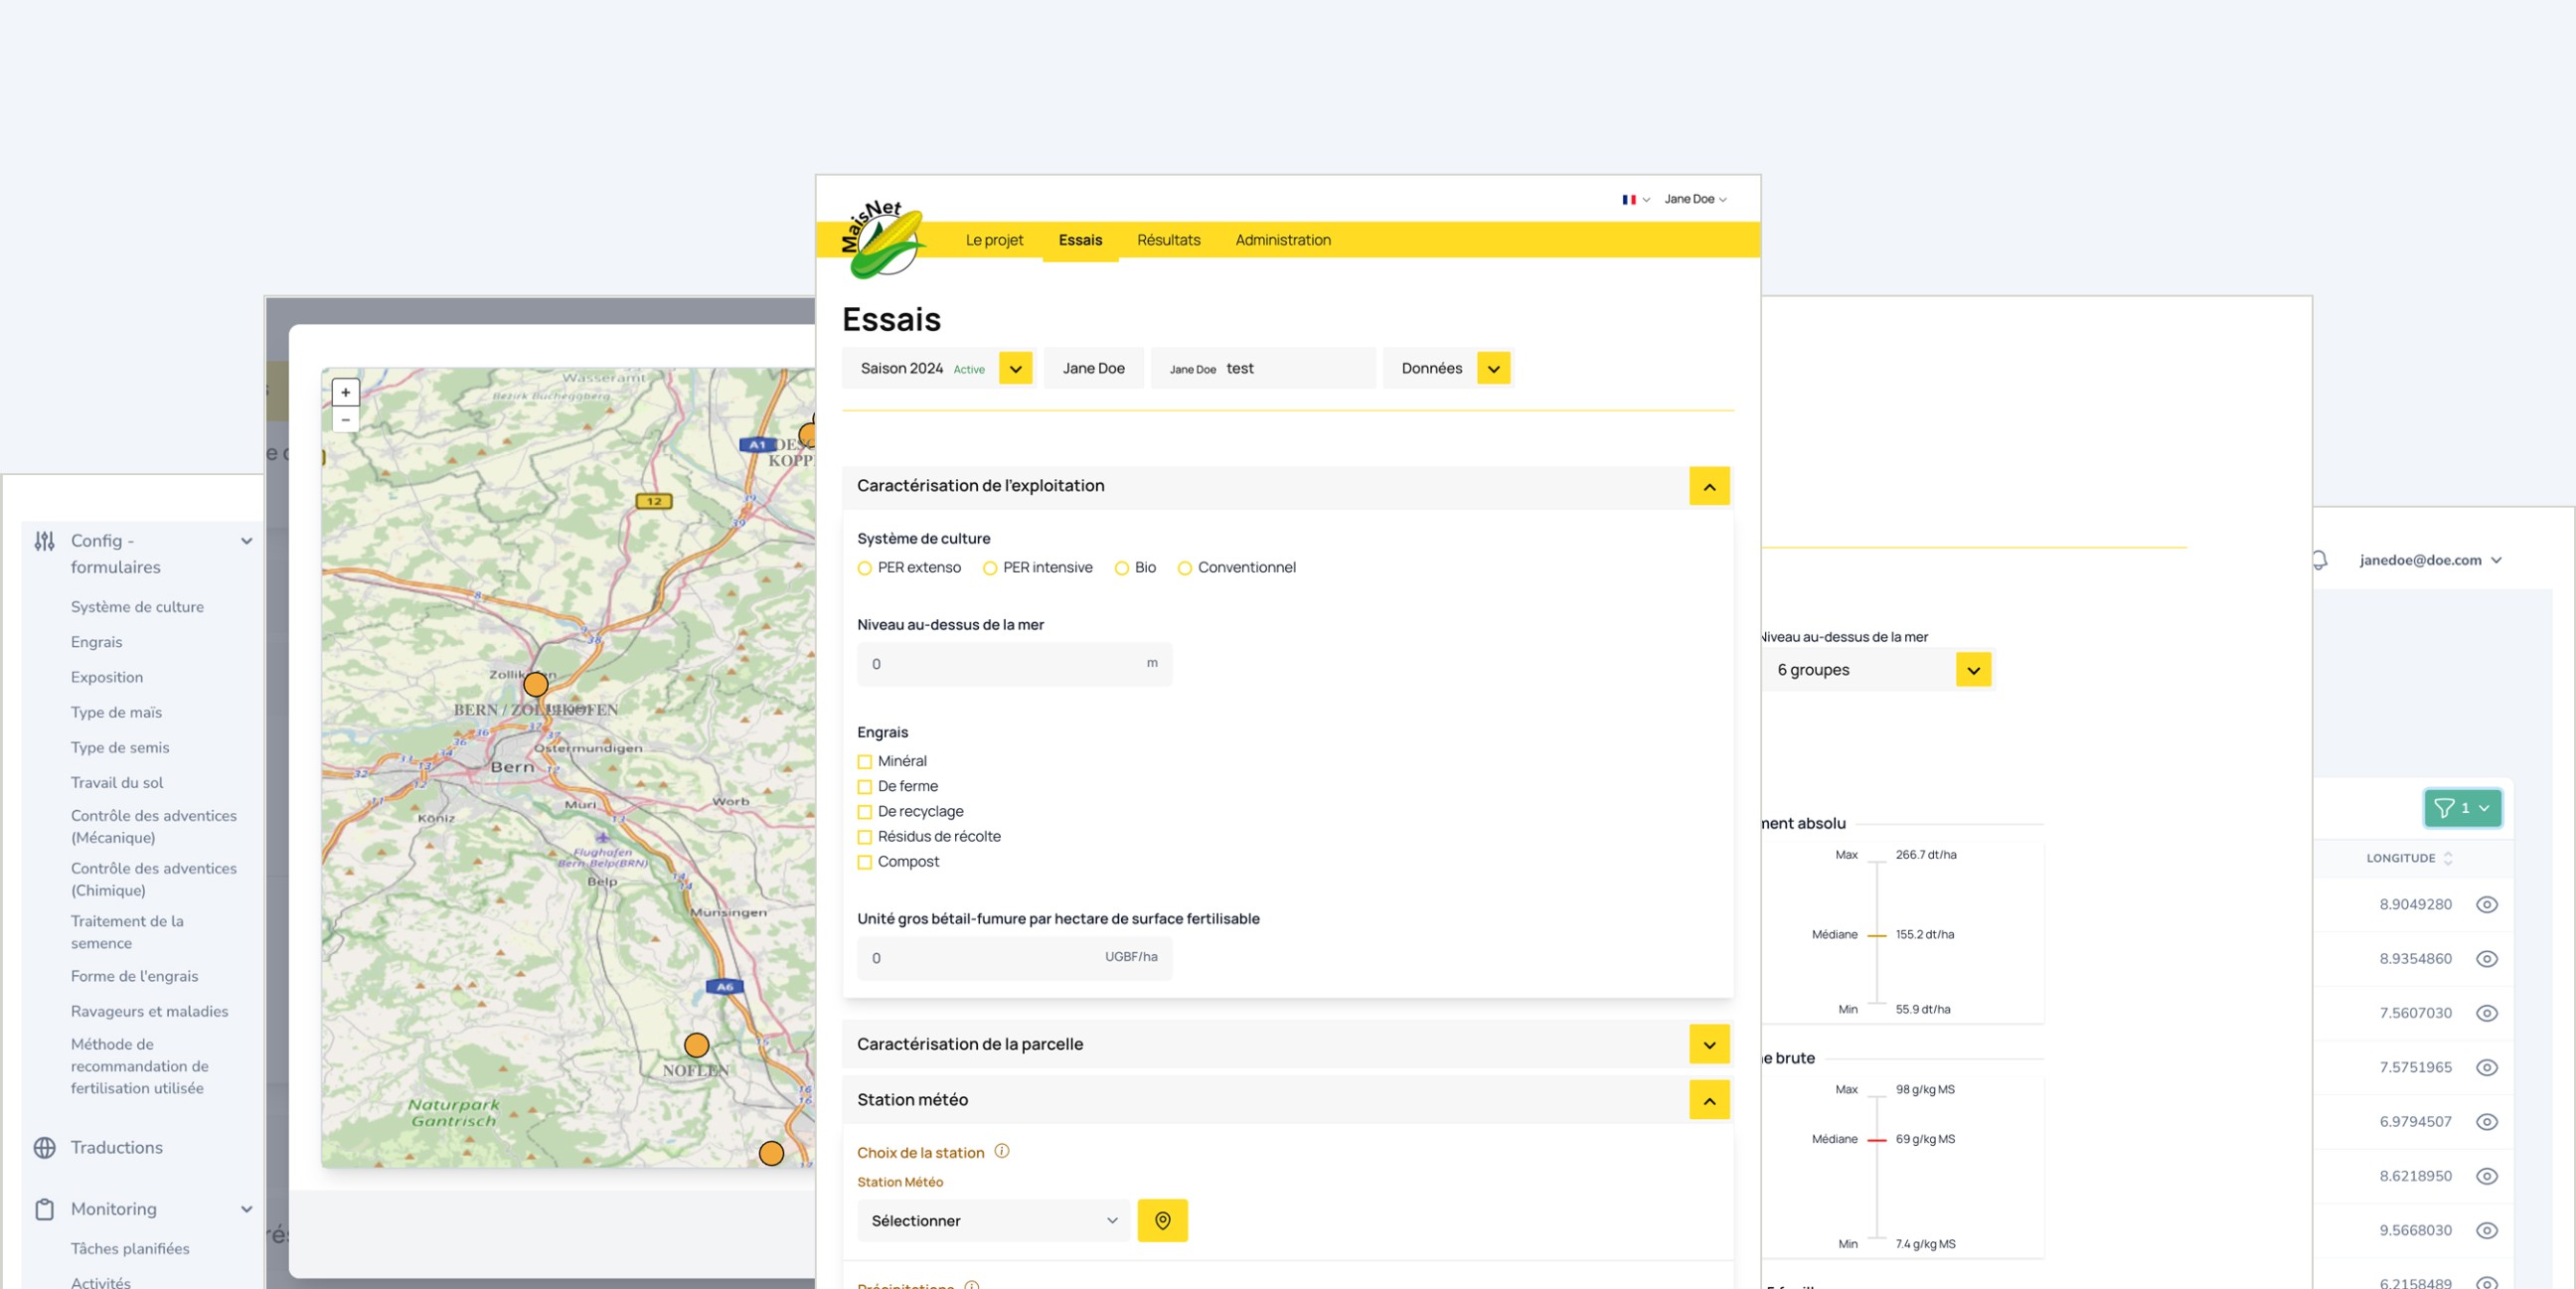Image resolution: width=2576 pixels, height=1289 pixels.
Task: Open Système de culture in sidebar
Action: pos(137,607)
